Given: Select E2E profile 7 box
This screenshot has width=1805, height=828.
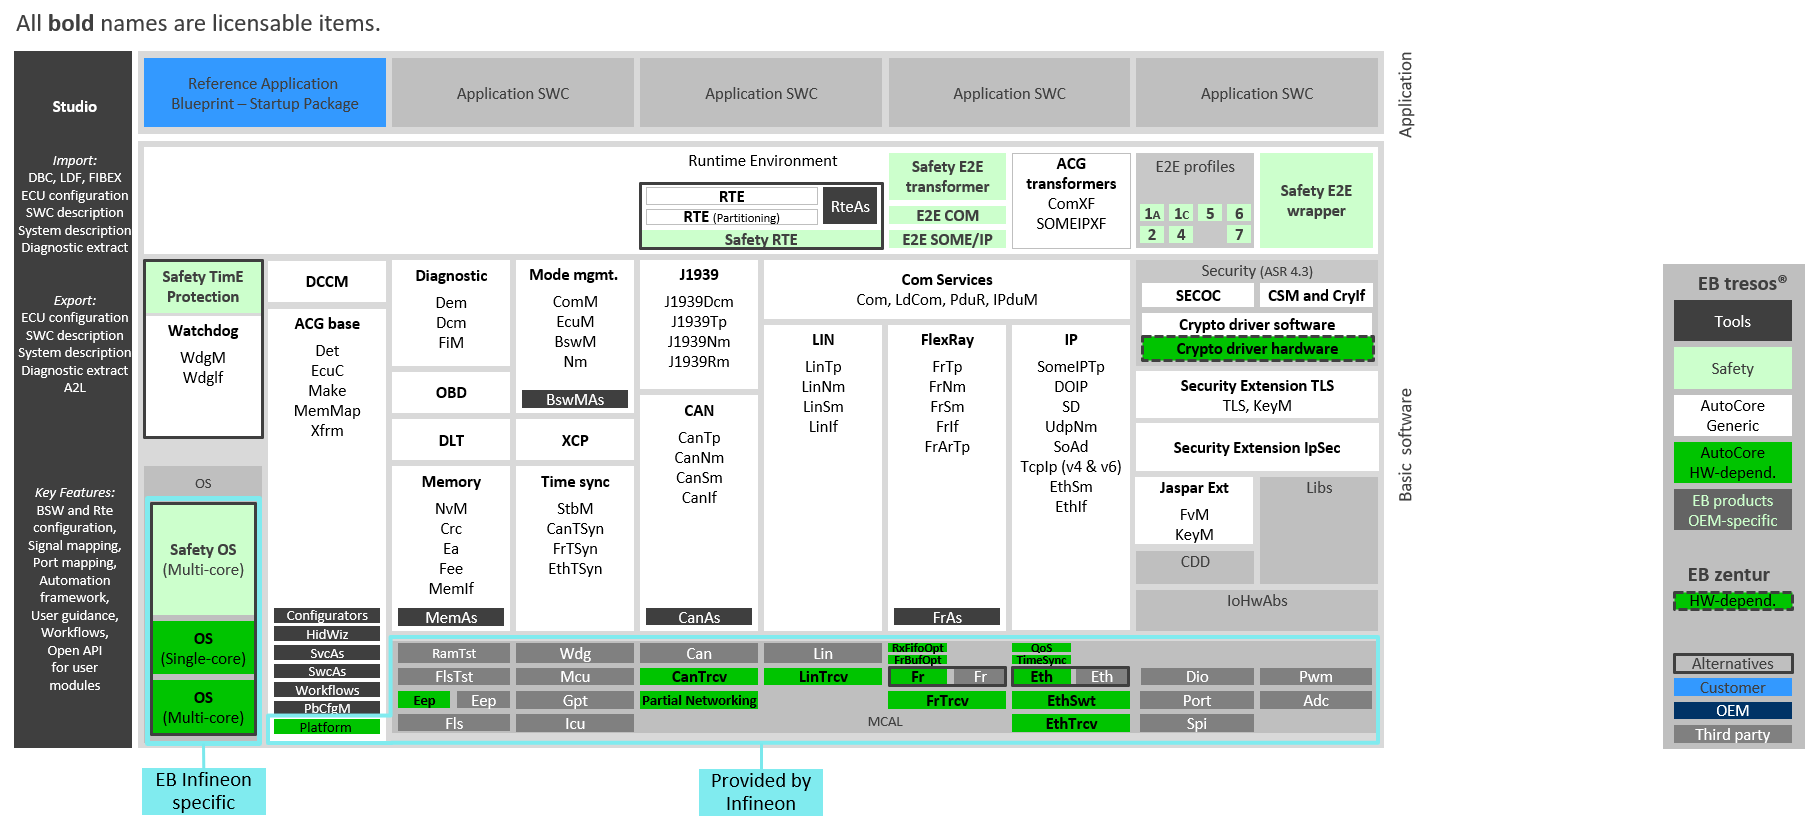Looking at the screenshot, I should coord(1239,234).
